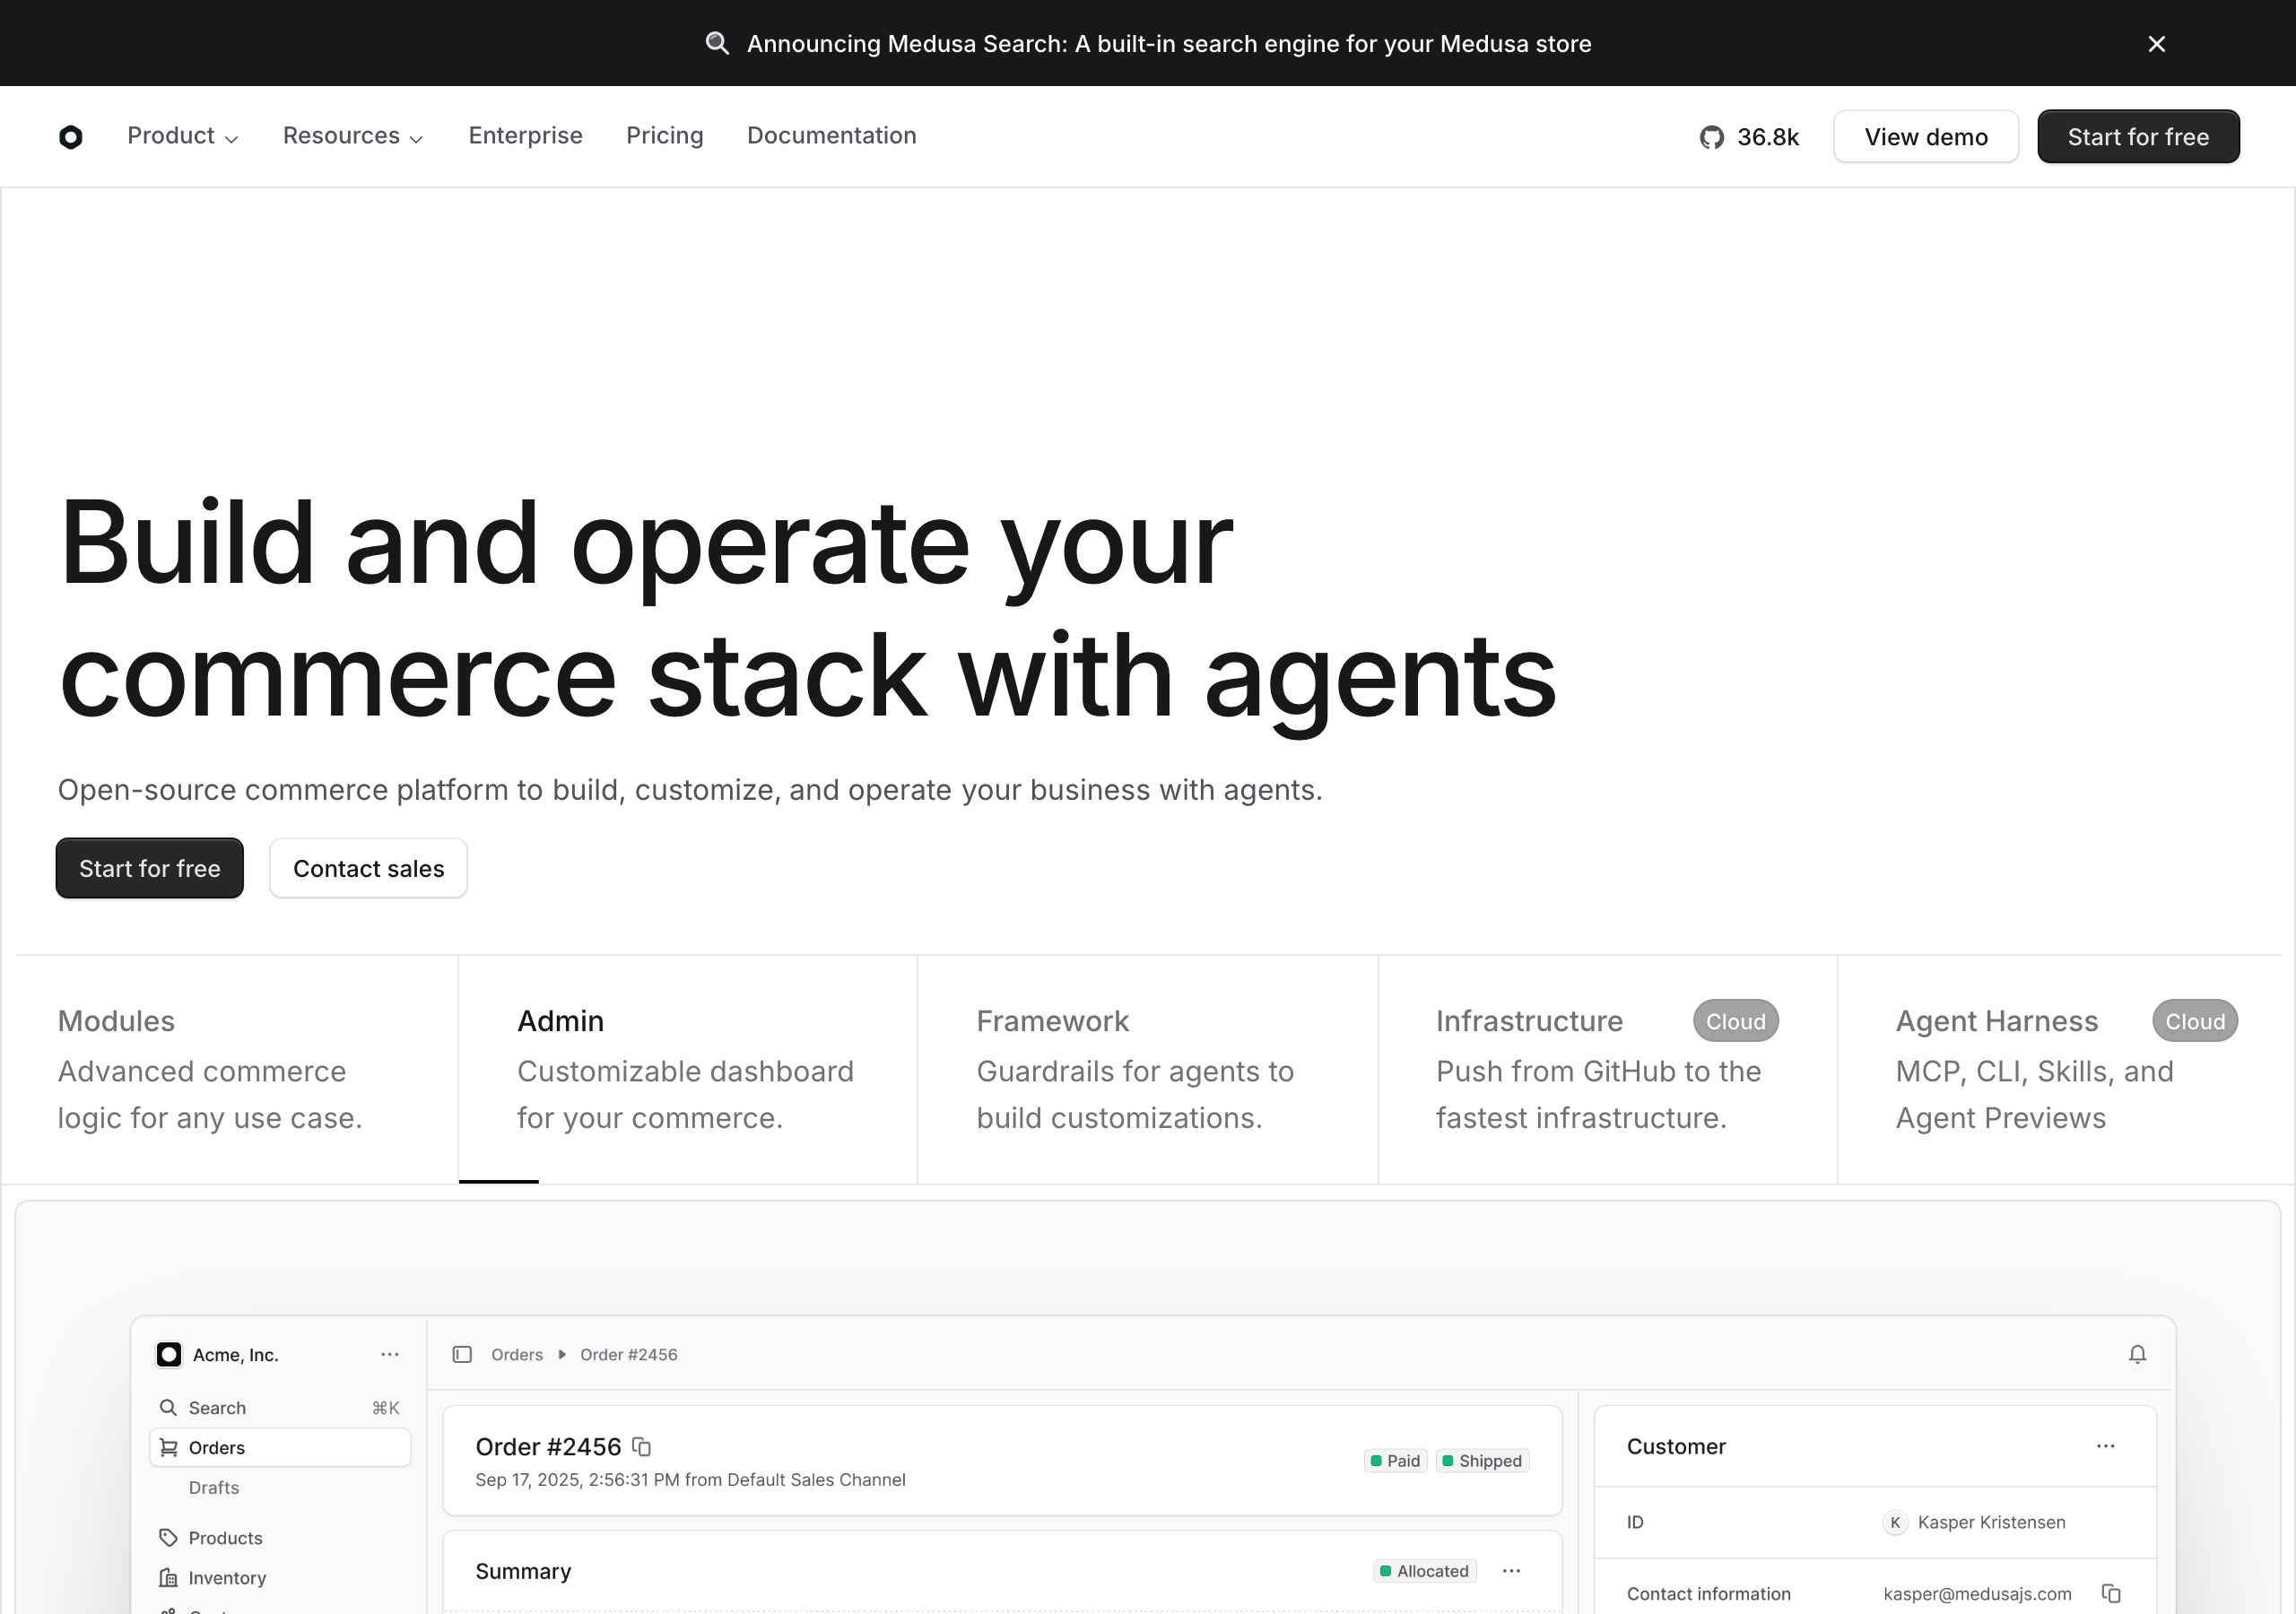Expand the Product dropdown menu
Image resolution: width=2296 pixels, height=1614 pixels.
pos(183,136)
